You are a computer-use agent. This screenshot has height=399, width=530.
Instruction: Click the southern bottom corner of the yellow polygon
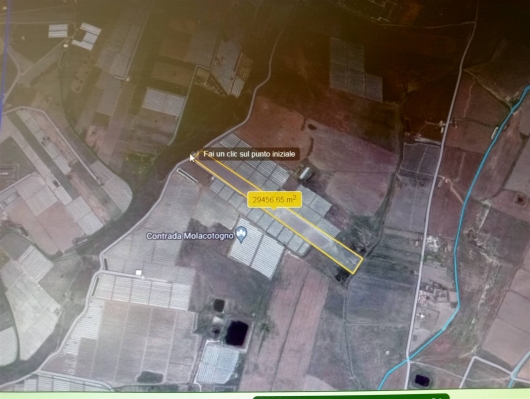click(x=353, y=273)
